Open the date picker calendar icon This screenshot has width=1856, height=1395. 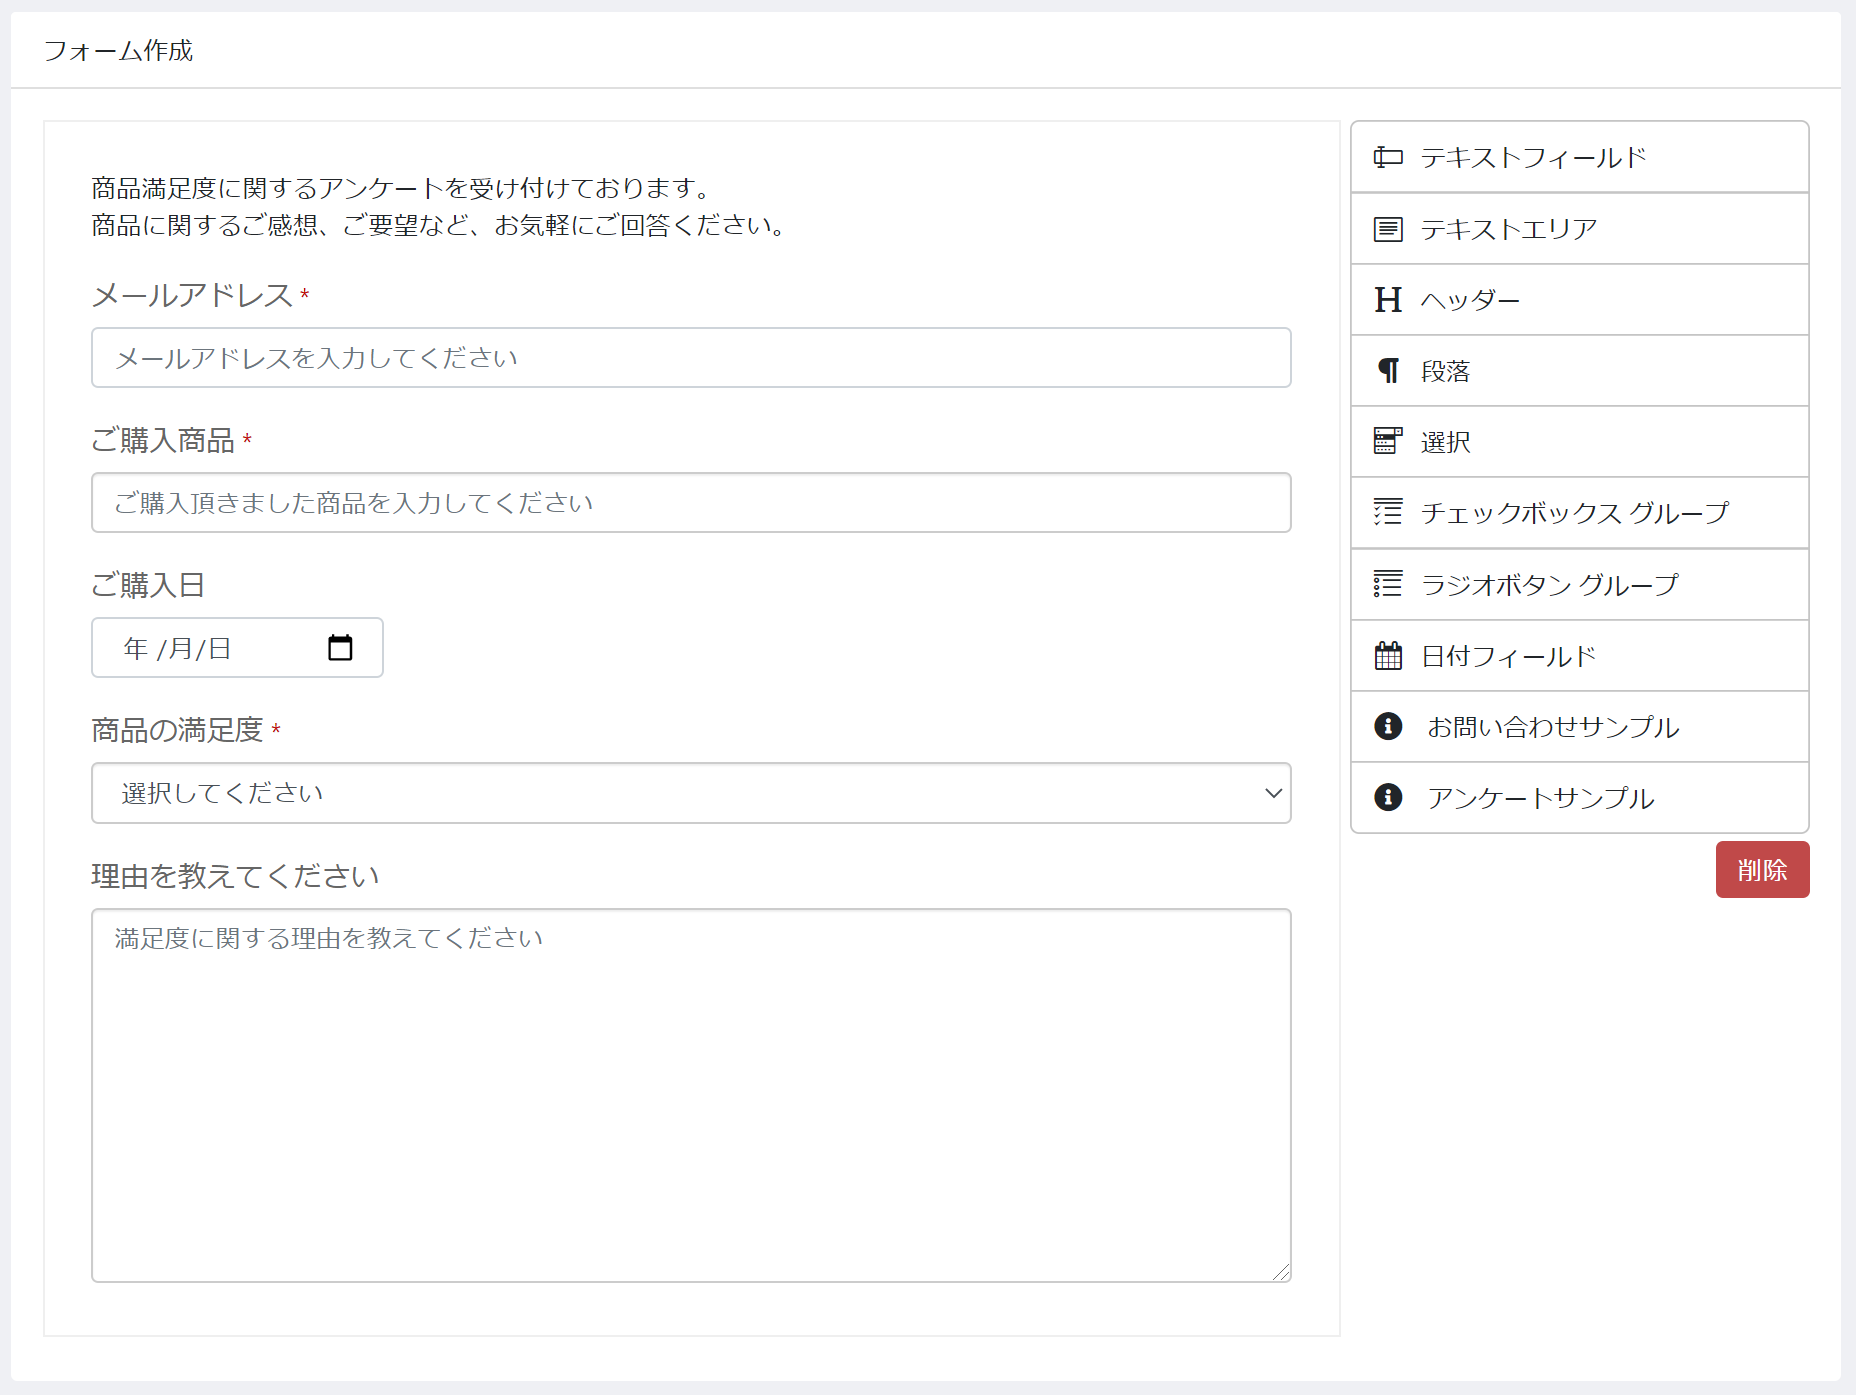(x=340, y=648)
